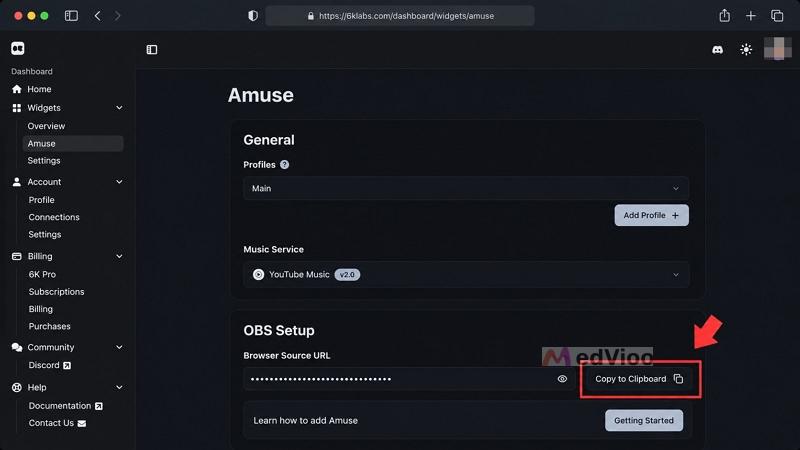Switch theme with the sun icon

[746, 49]
